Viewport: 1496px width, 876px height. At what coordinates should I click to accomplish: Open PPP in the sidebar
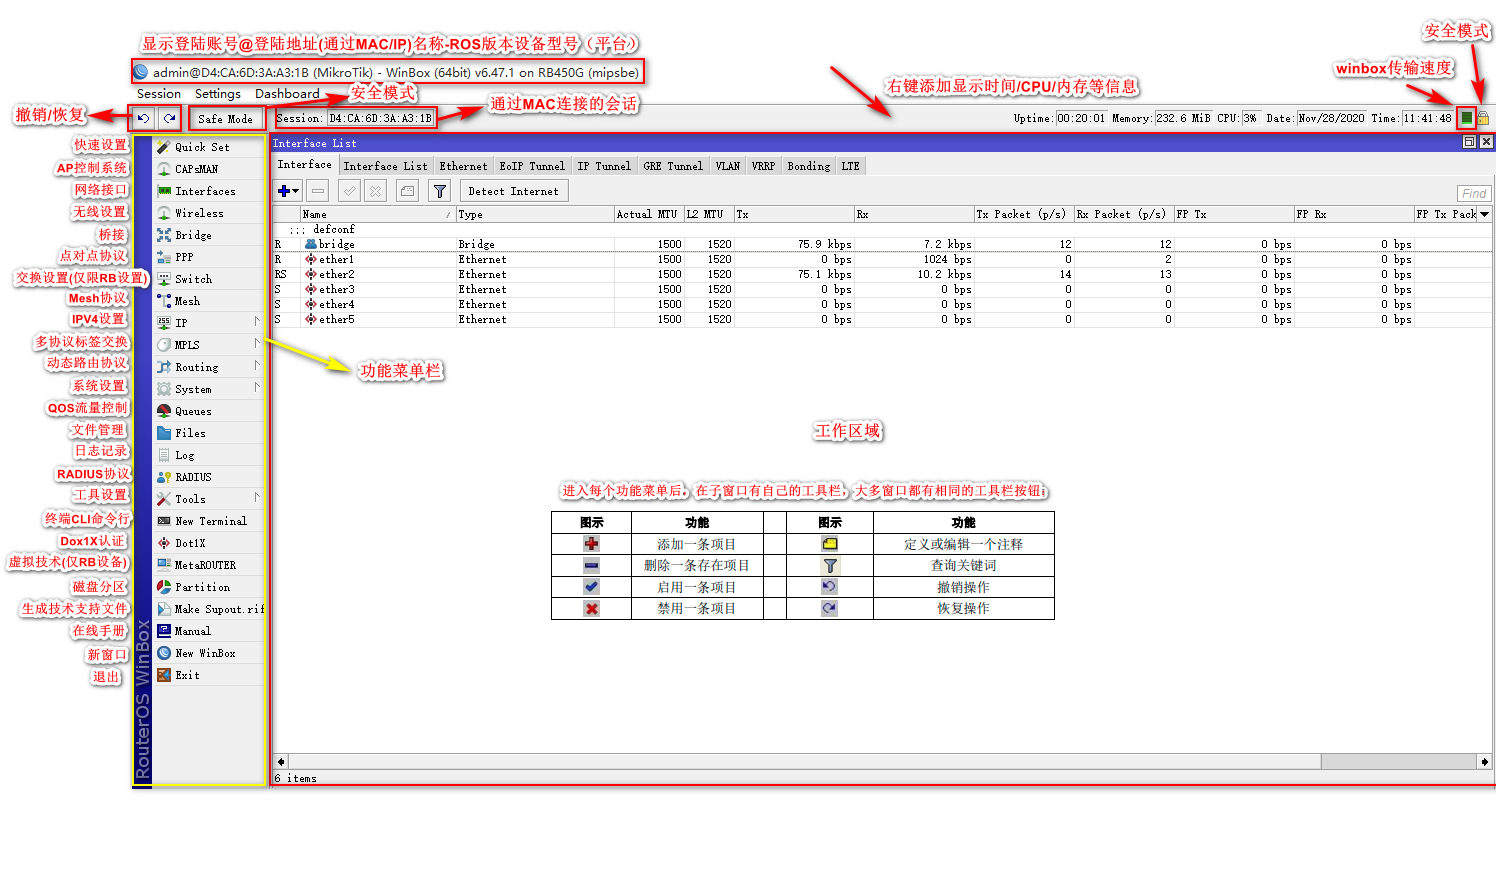(209, 257)
